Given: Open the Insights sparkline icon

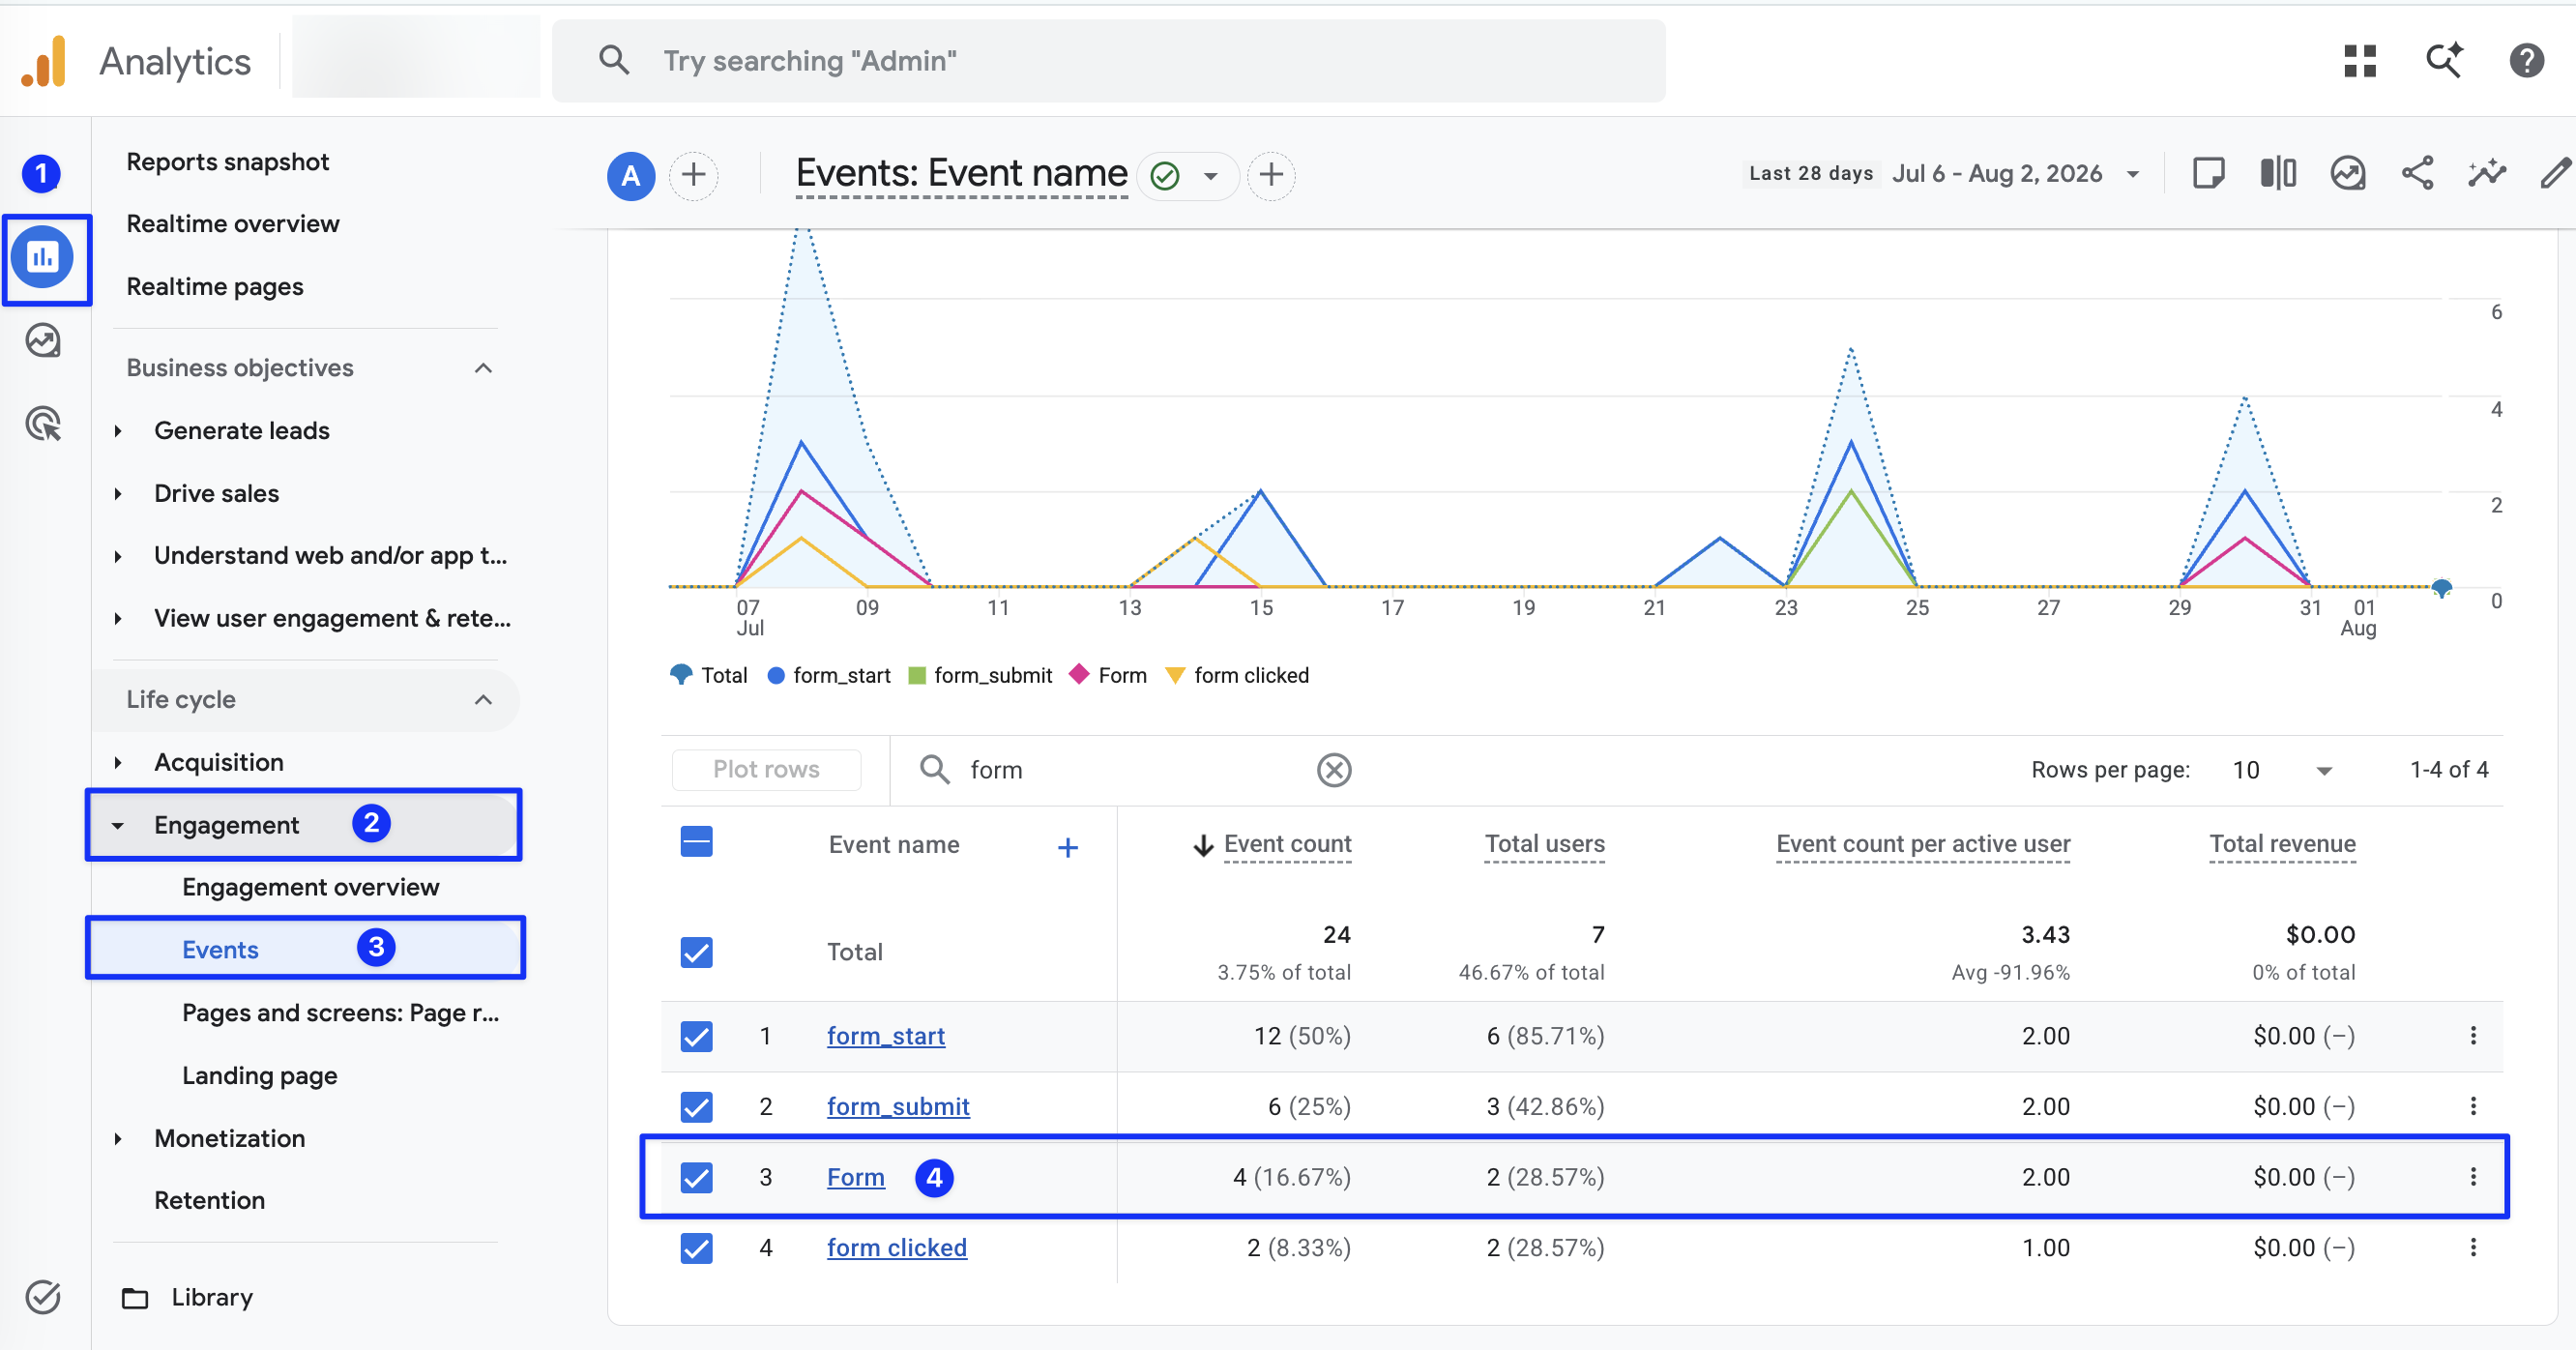Looking at the screenshot, I should (2486, 174).
